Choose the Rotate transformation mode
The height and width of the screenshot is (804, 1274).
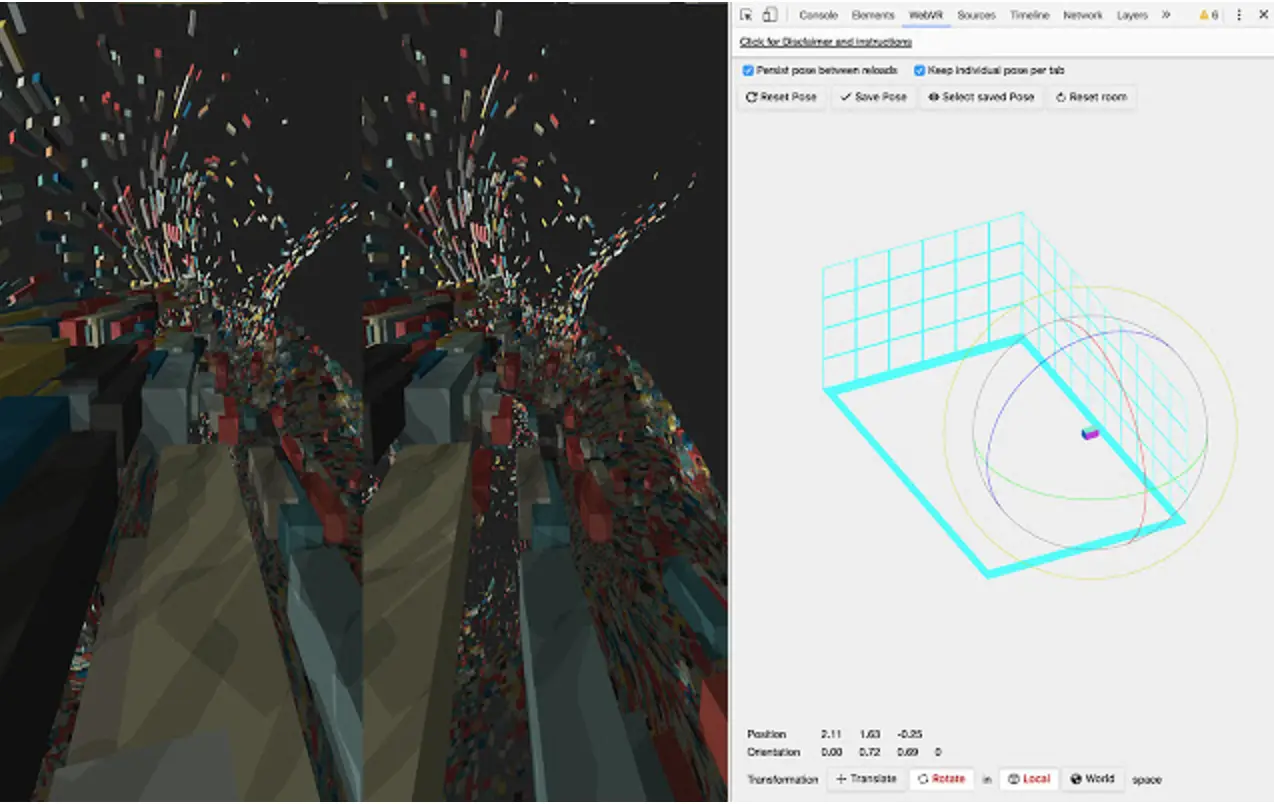click(941, 779)
